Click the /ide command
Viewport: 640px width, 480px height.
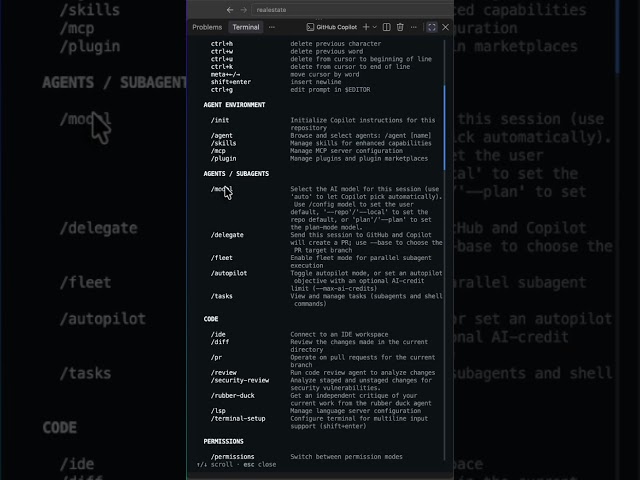pyautogui.click(x=218, y=335)
